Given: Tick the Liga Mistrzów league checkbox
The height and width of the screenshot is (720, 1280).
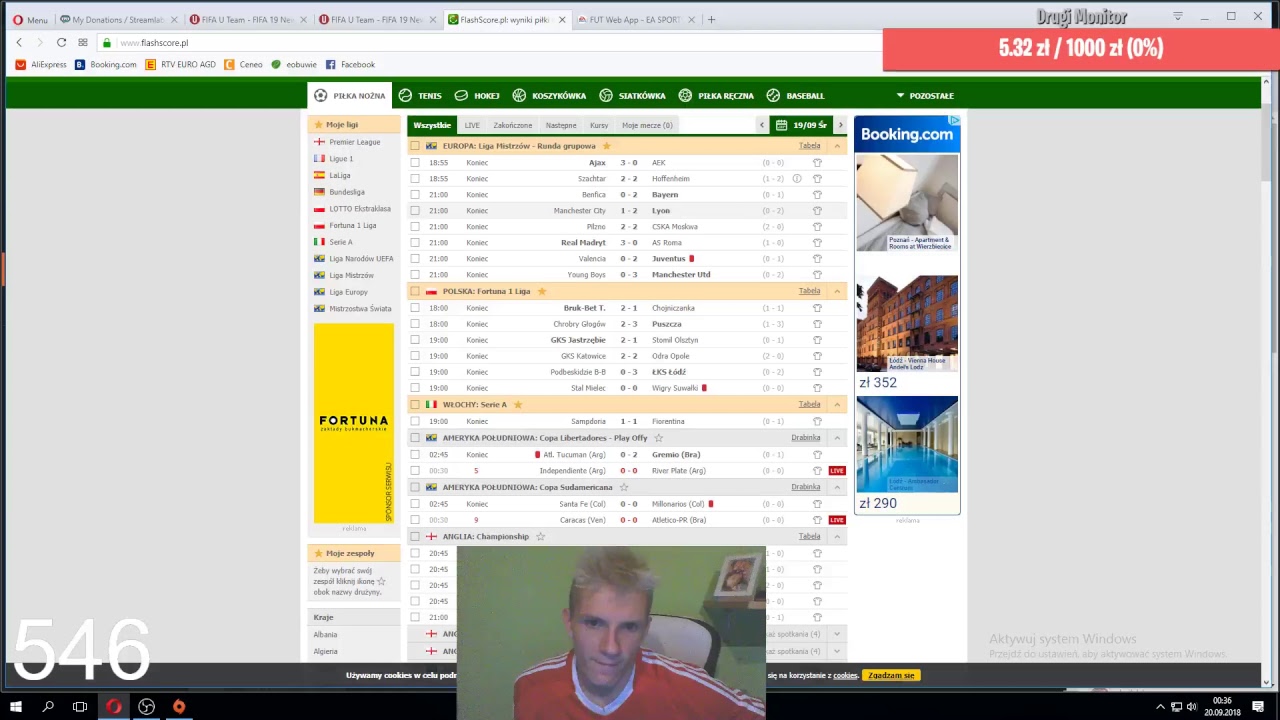Looking at the screenshot, I should coord(415,146).
